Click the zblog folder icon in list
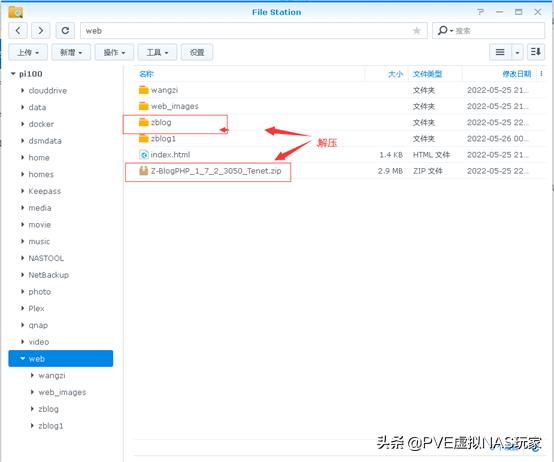The width and height of the screenshot is (554, 462). pos(143,122)
